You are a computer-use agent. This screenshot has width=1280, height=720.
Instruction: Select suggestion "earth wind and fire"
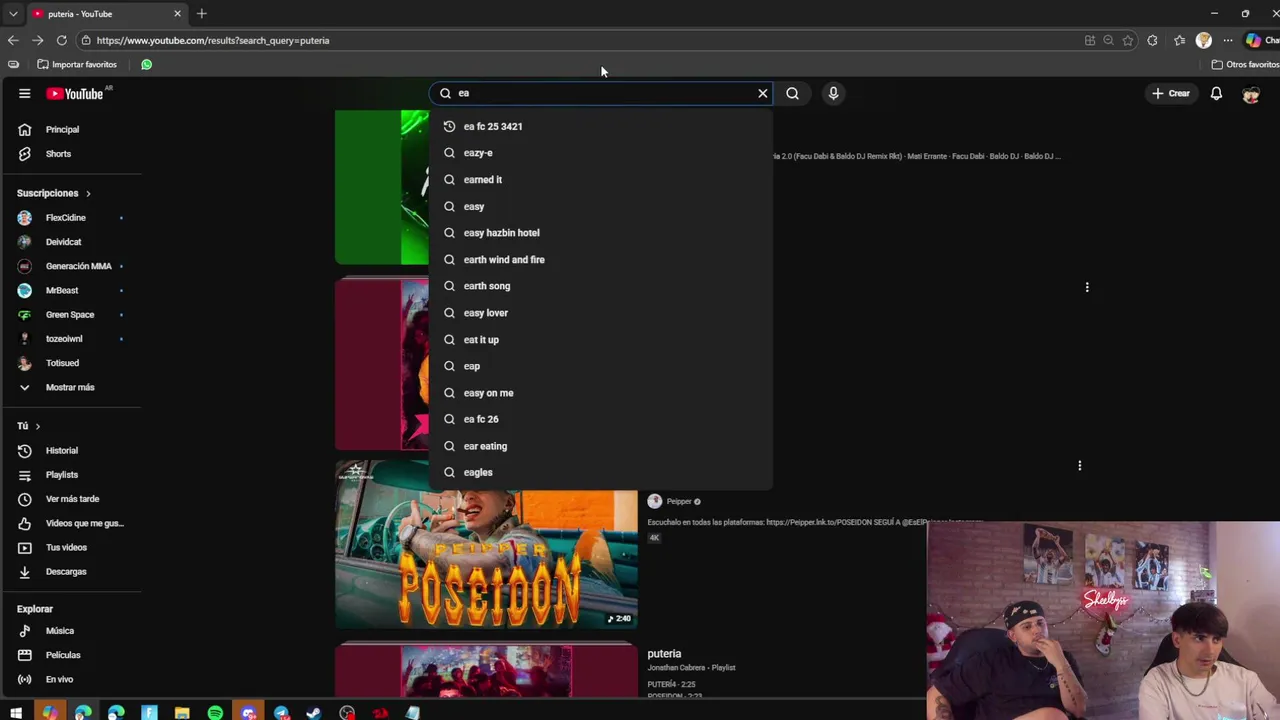tap(600, 259)
